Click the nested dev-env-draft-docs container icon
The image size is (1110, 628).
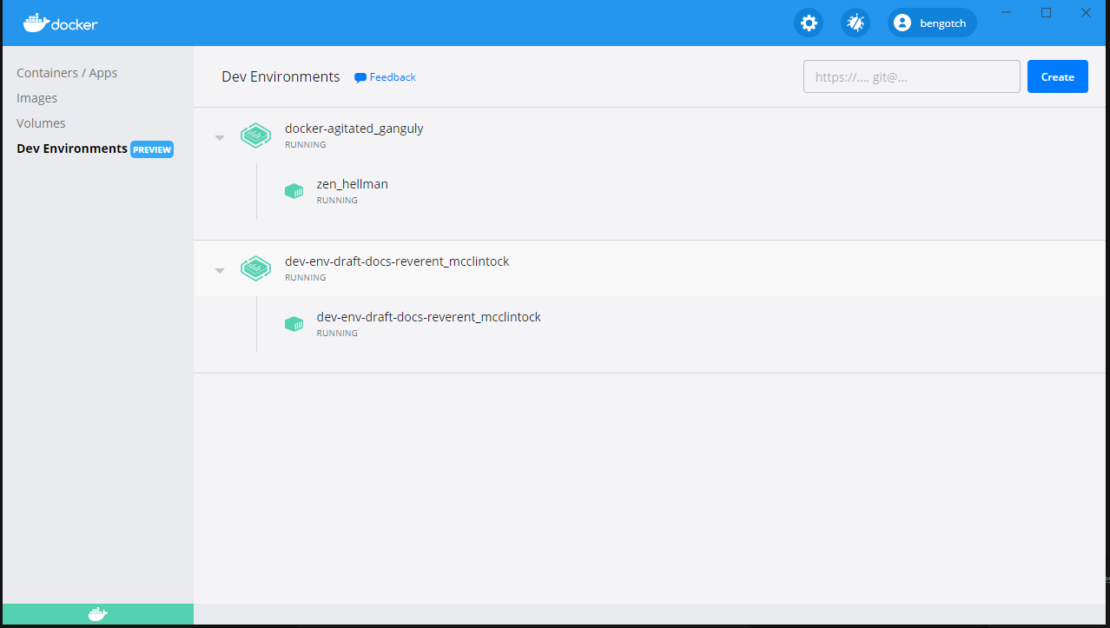pos(294,324)
